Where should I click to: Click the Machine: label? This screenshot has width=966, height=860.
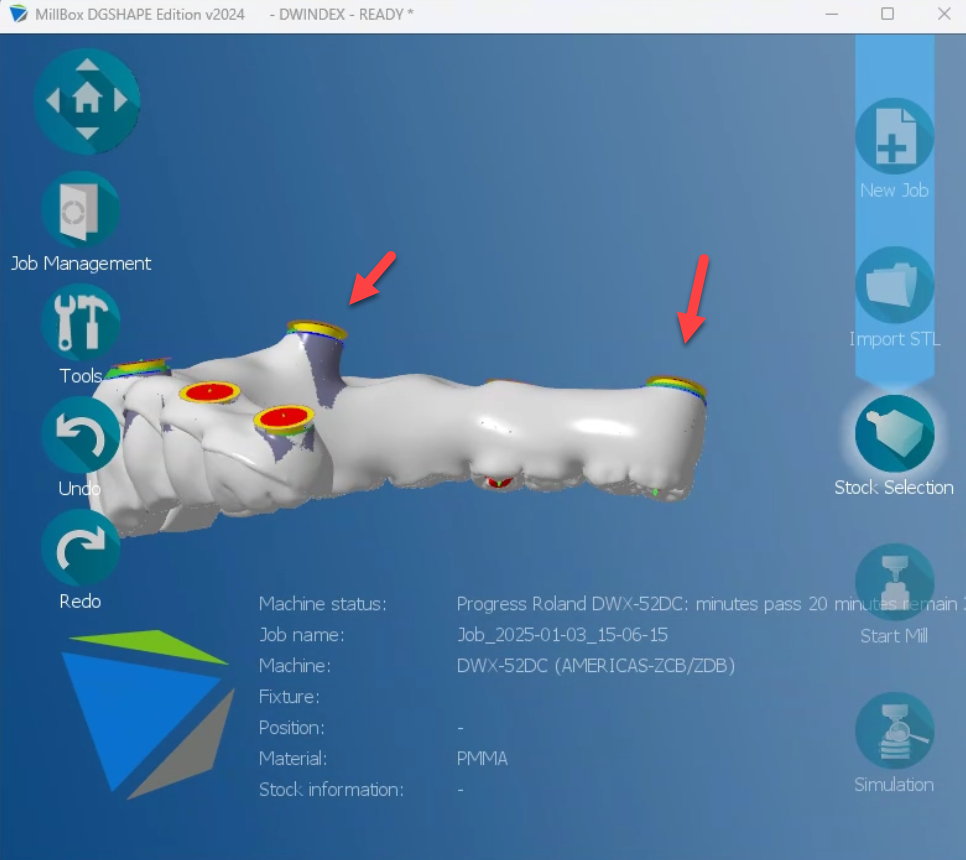pyautogui.click(x=294, y=665)
